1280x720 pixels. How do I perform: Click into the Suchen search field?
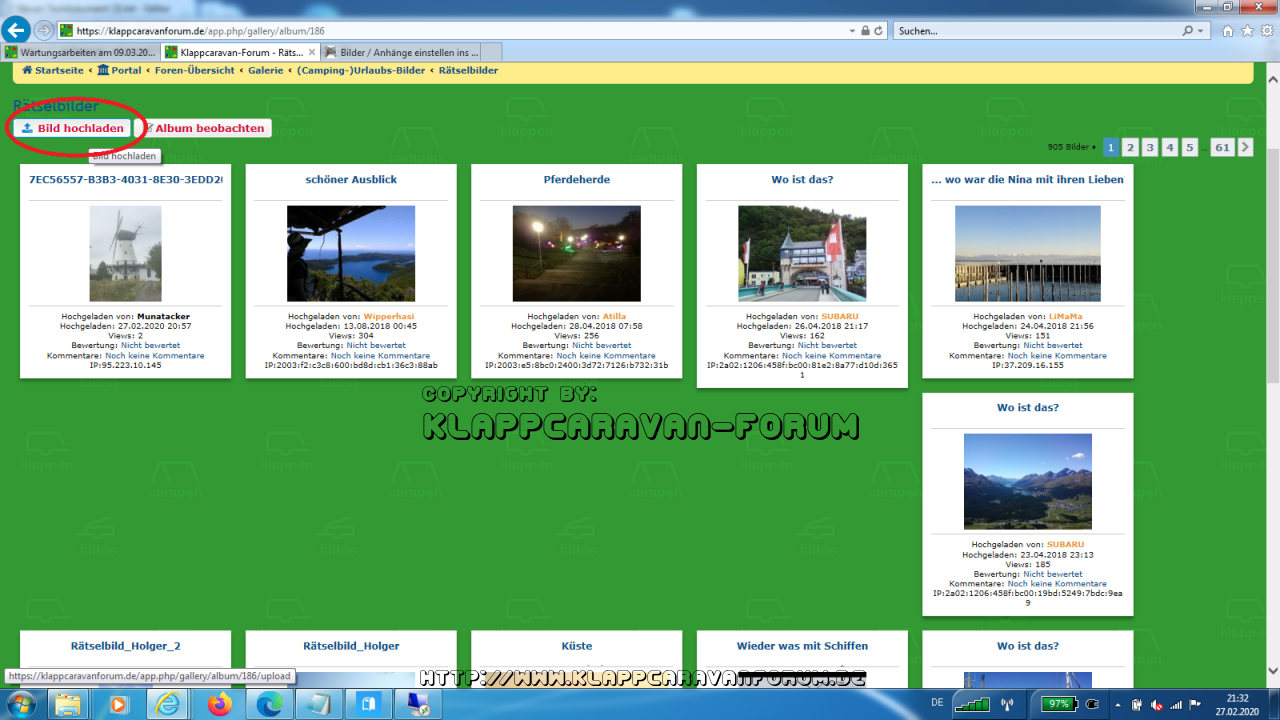(1035, 31)
